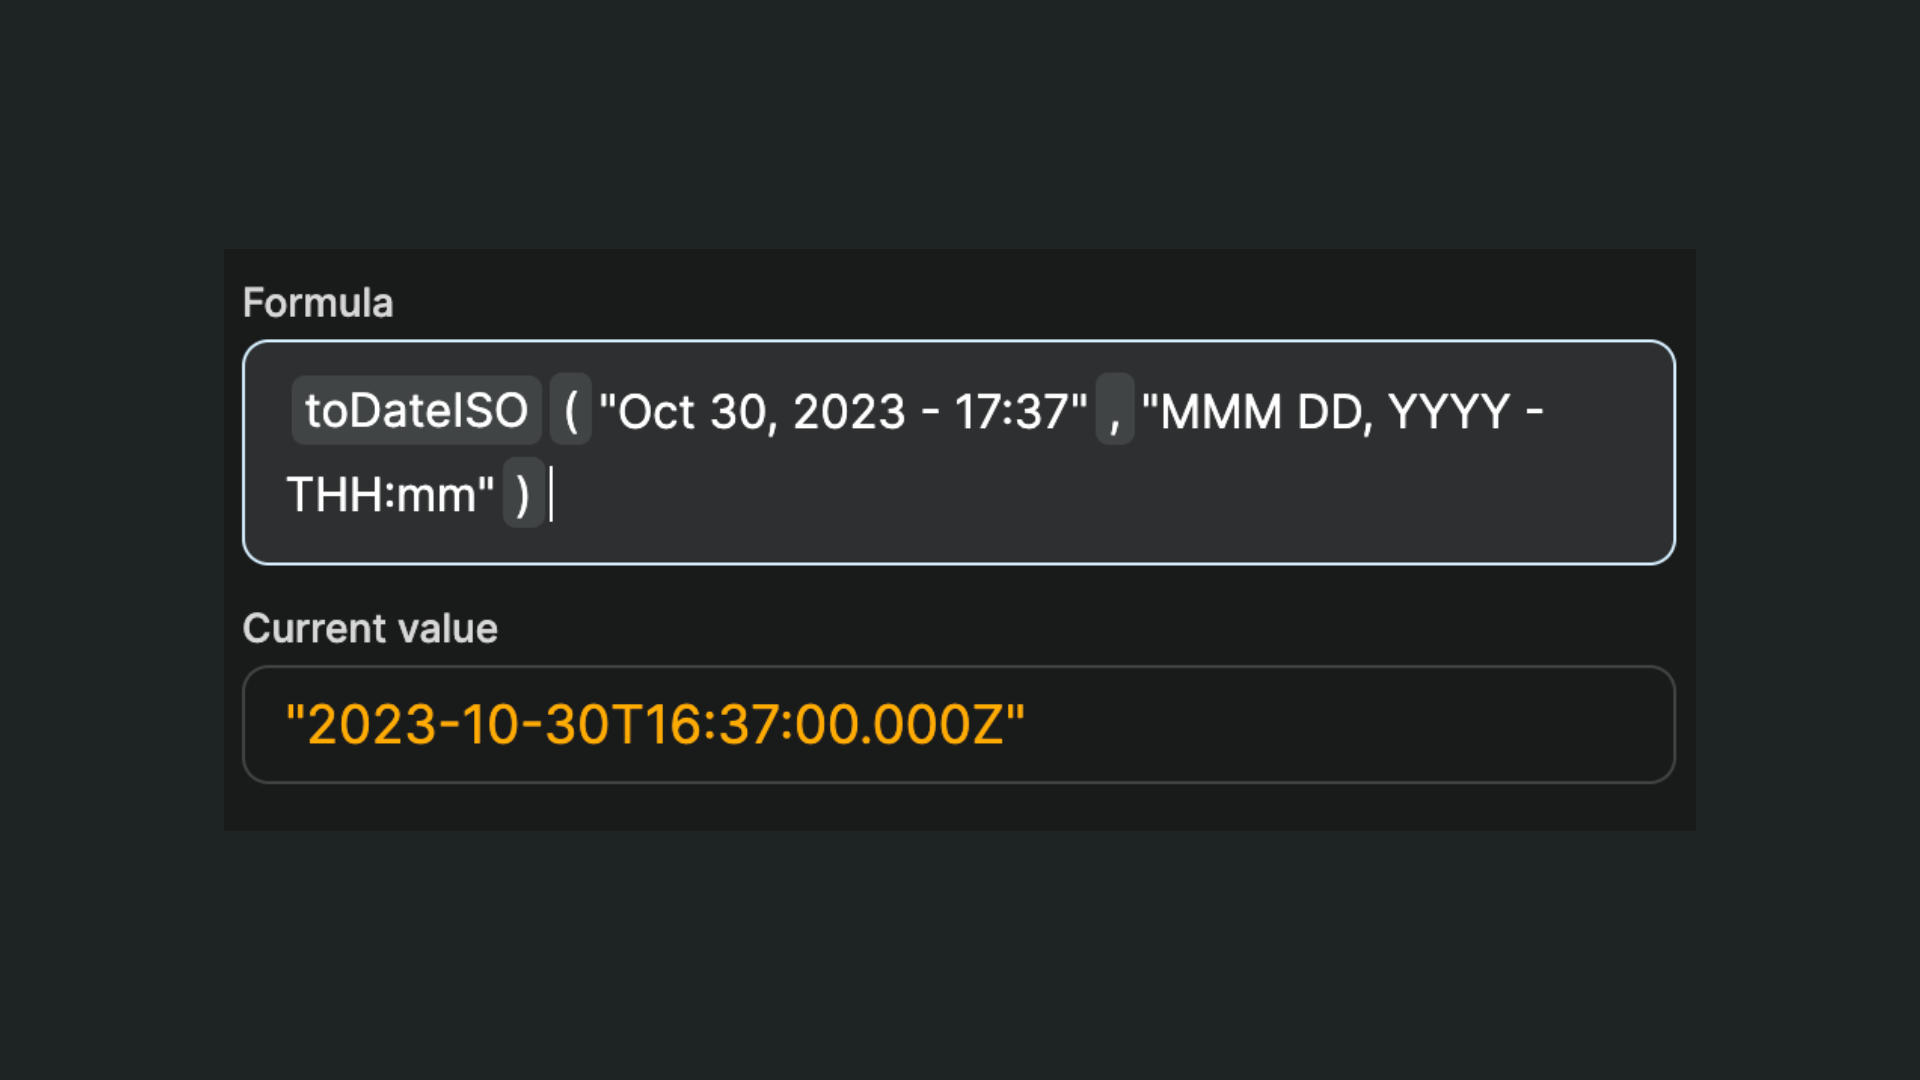Image resolution: width=1920 pixels, height=1080 pixels.
Task: Click the toDateISO function token
Action: [416, 411]
